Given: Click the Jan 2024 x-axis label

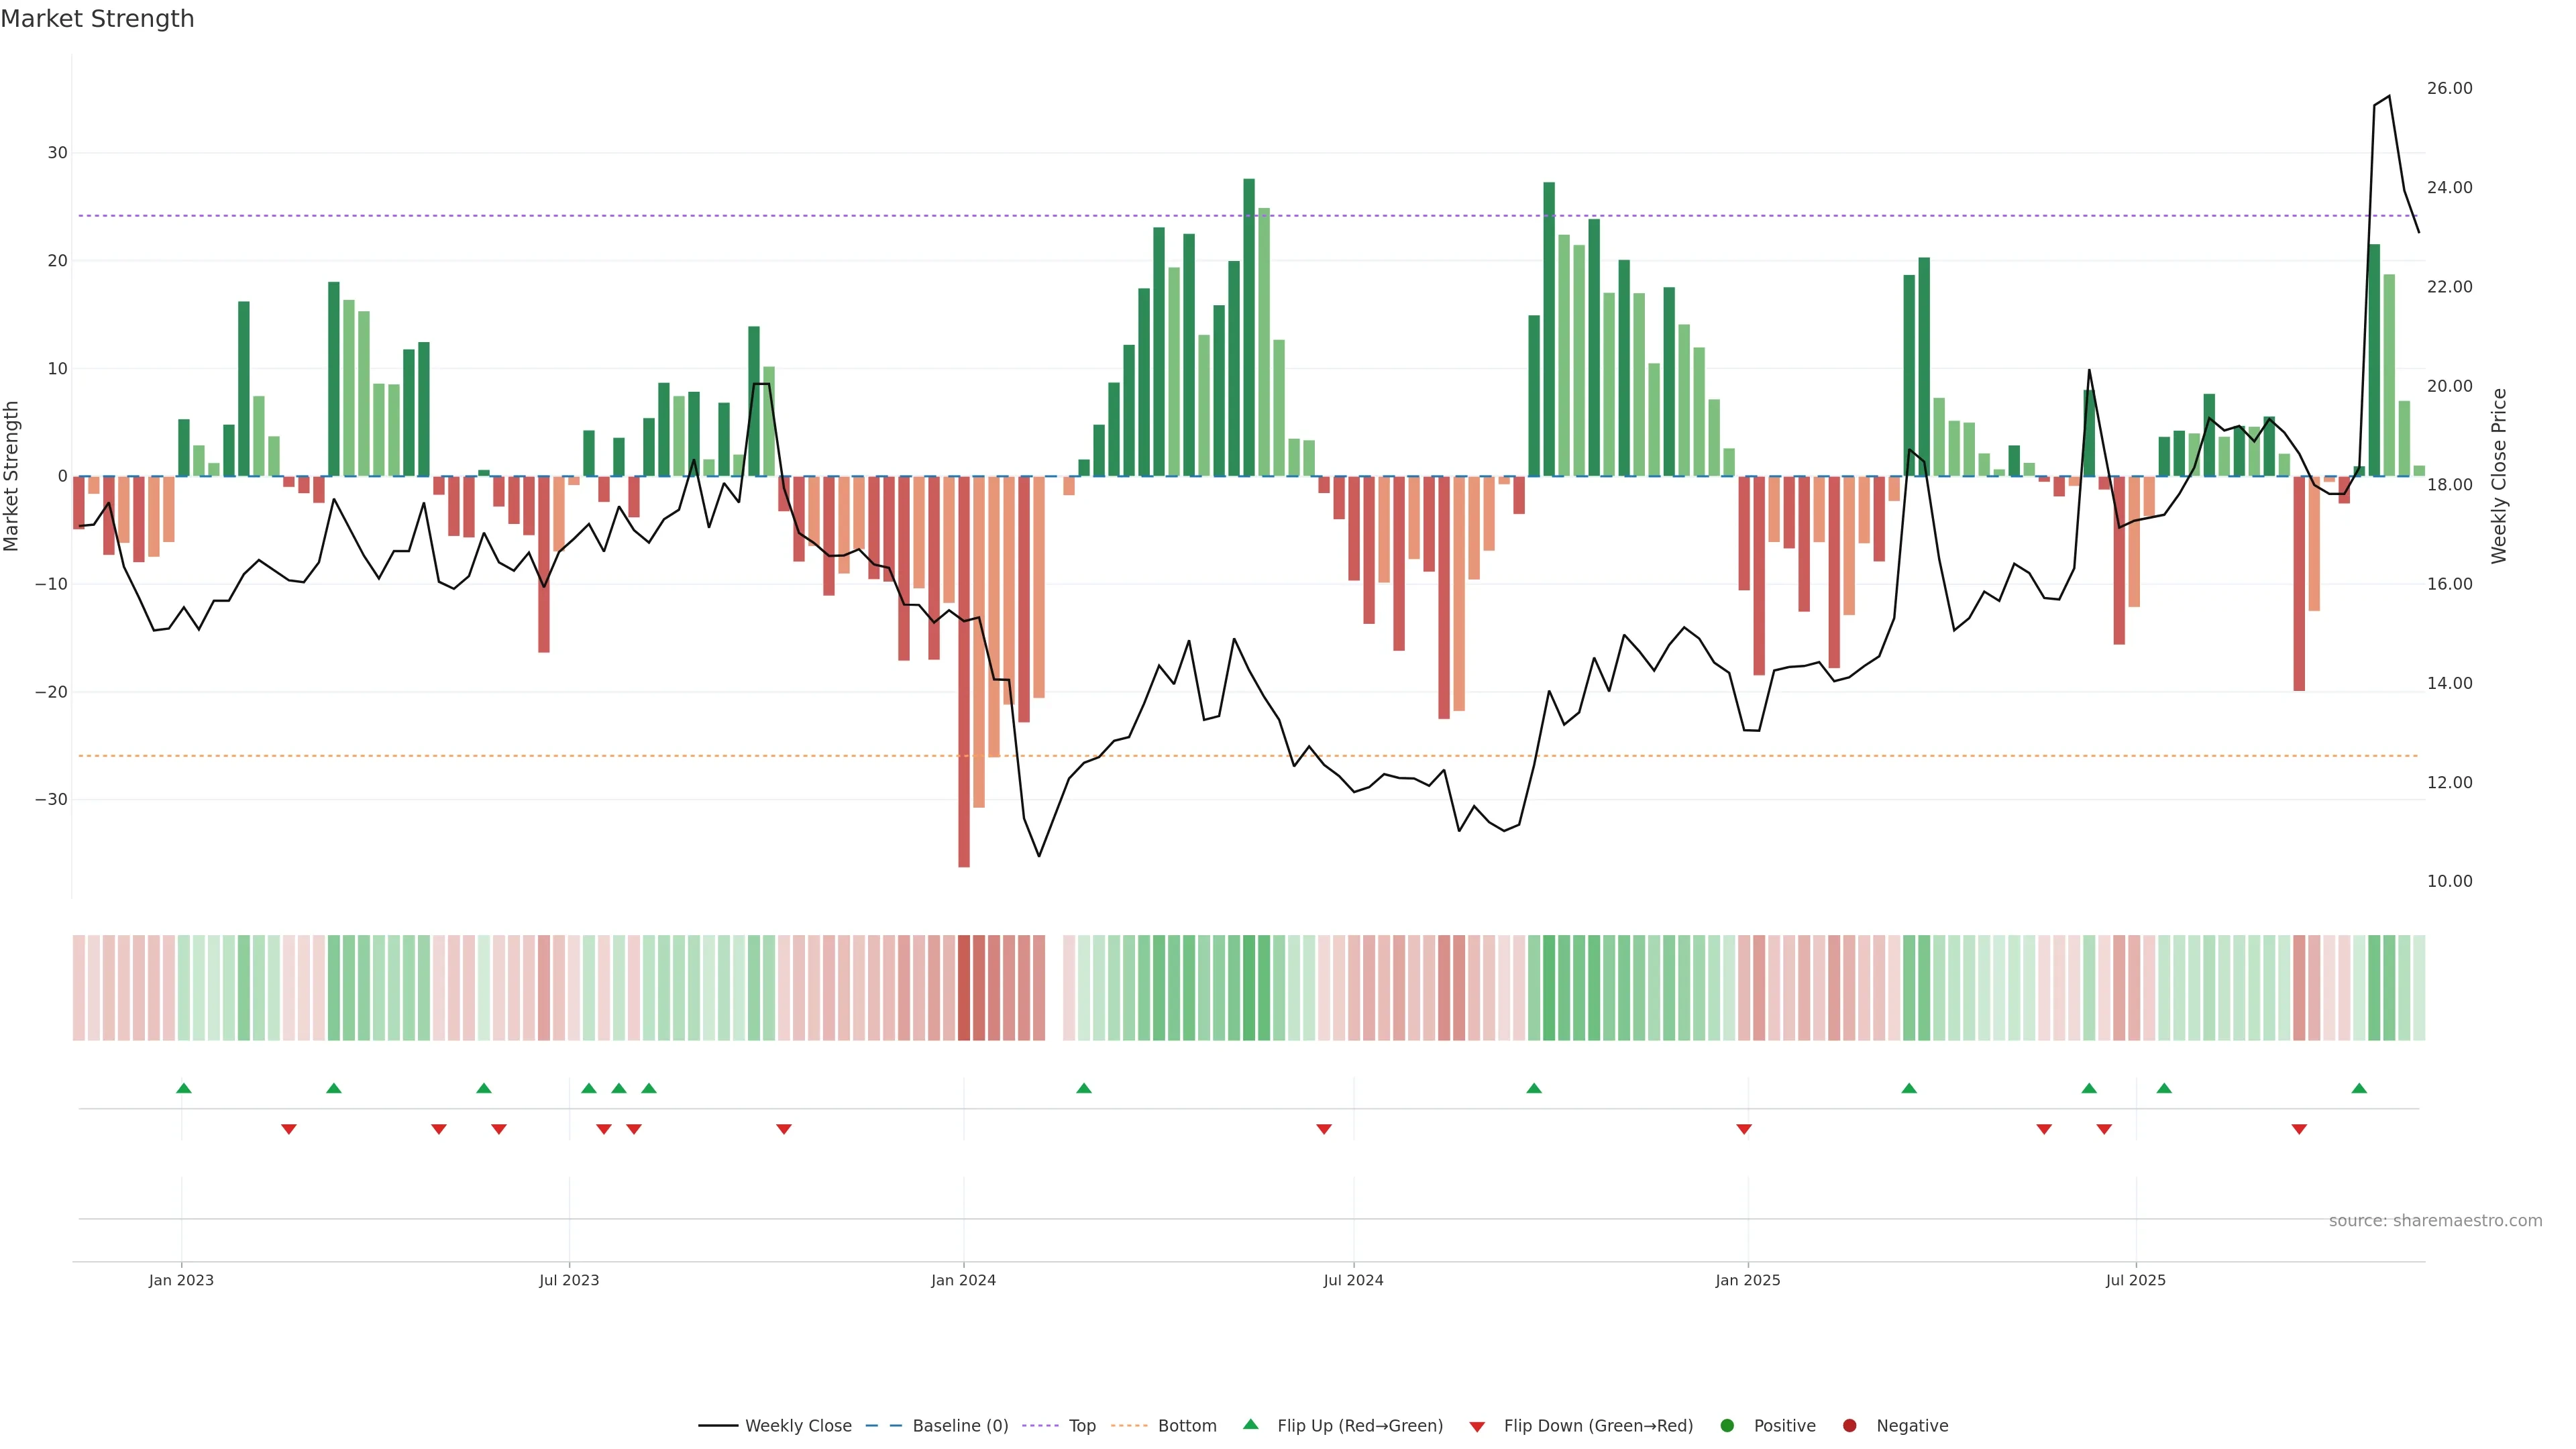Looking at the screenshot, I should [963, 1280].
